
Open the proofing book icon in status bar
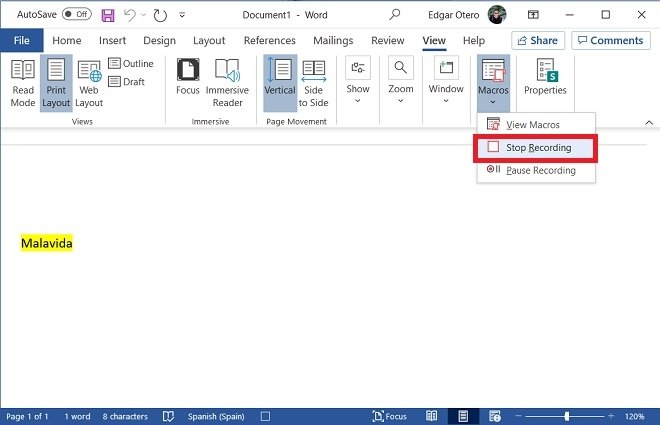[x=168, y=417]
